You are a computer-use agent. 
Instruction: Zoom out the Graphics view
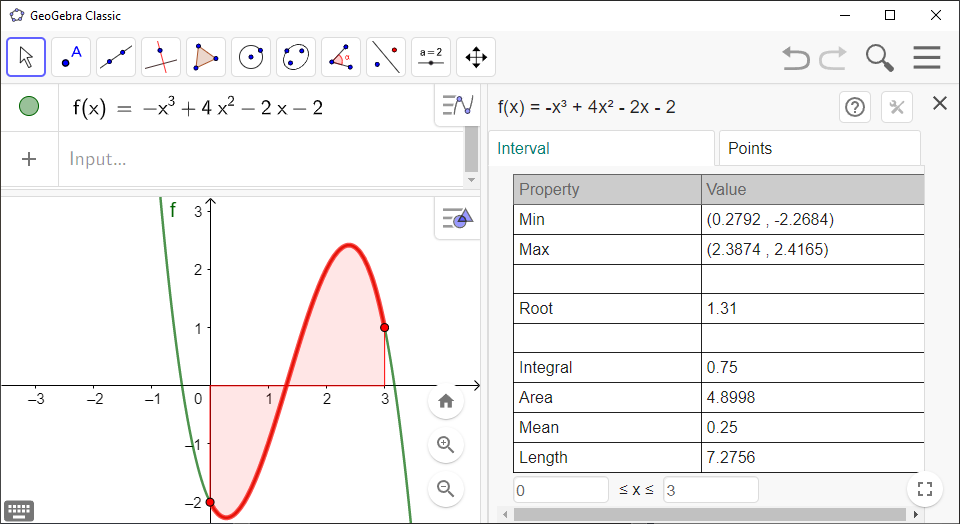point(446,488)
